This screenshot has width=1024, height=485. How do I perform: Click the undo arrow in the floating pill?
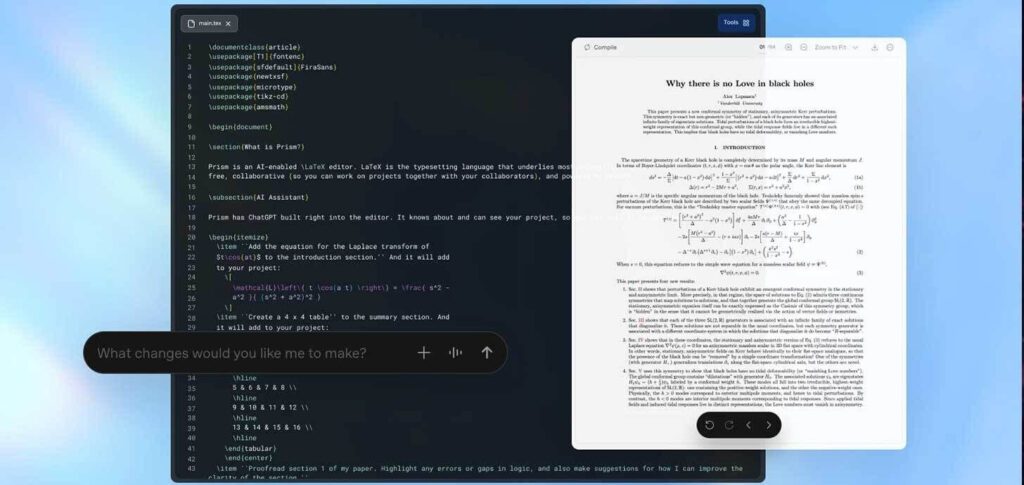[x=709, y=425]
